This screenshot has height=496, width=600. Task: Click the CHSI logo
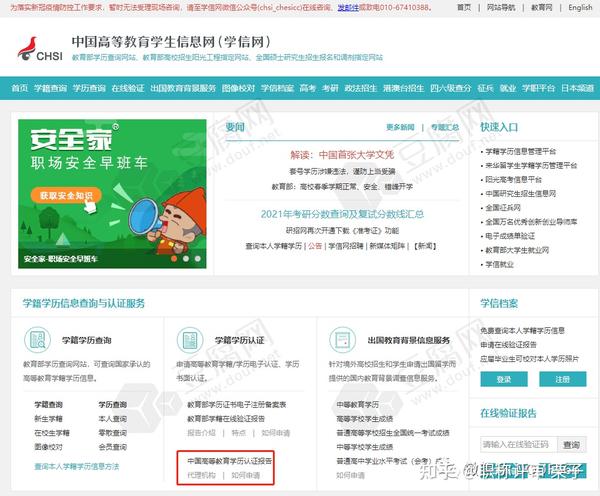click(40, 49)
